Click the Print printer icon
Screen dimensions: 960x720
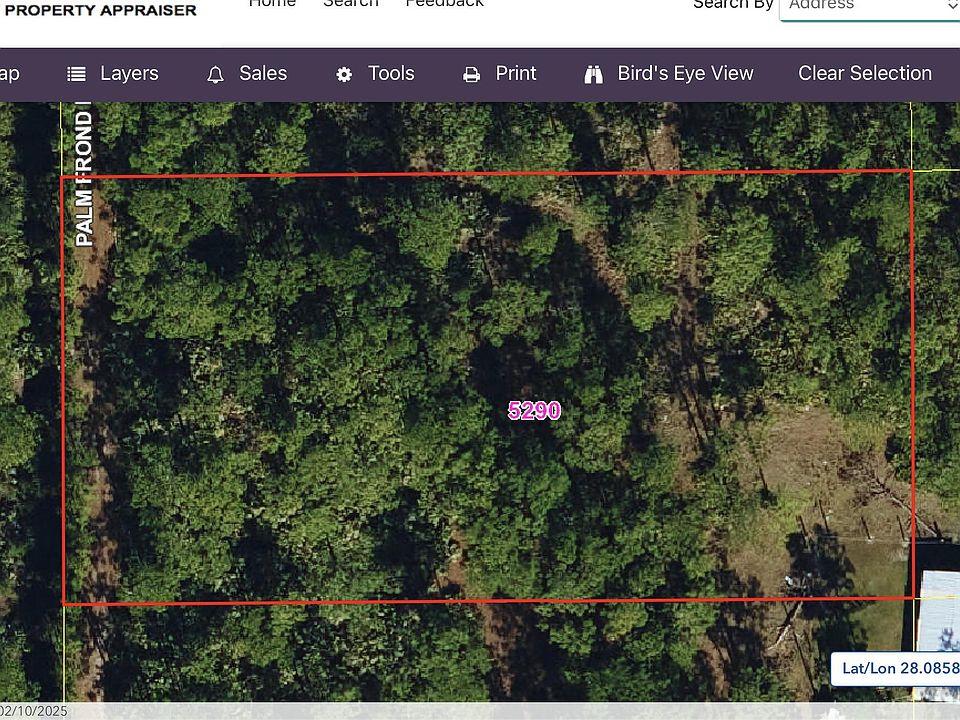[471, 75]
